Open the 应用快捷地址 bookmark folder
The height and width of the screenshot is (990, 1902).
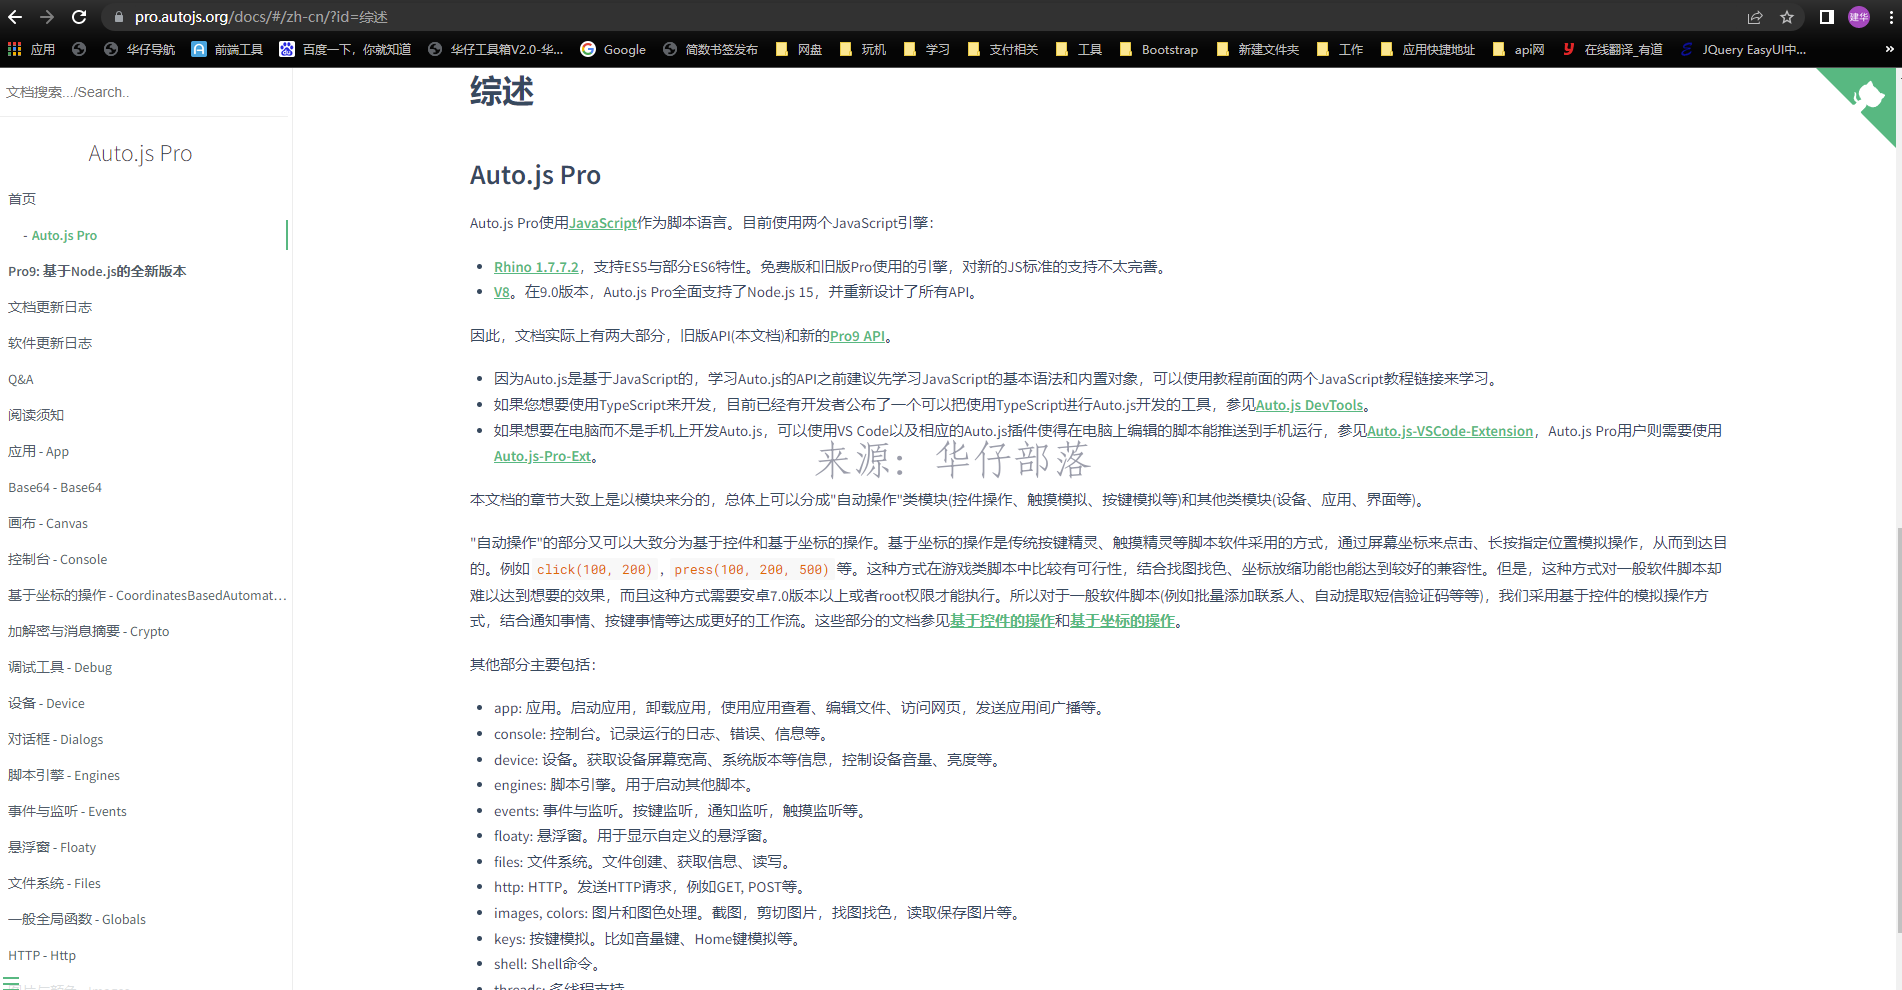[x=1428, y=49]
